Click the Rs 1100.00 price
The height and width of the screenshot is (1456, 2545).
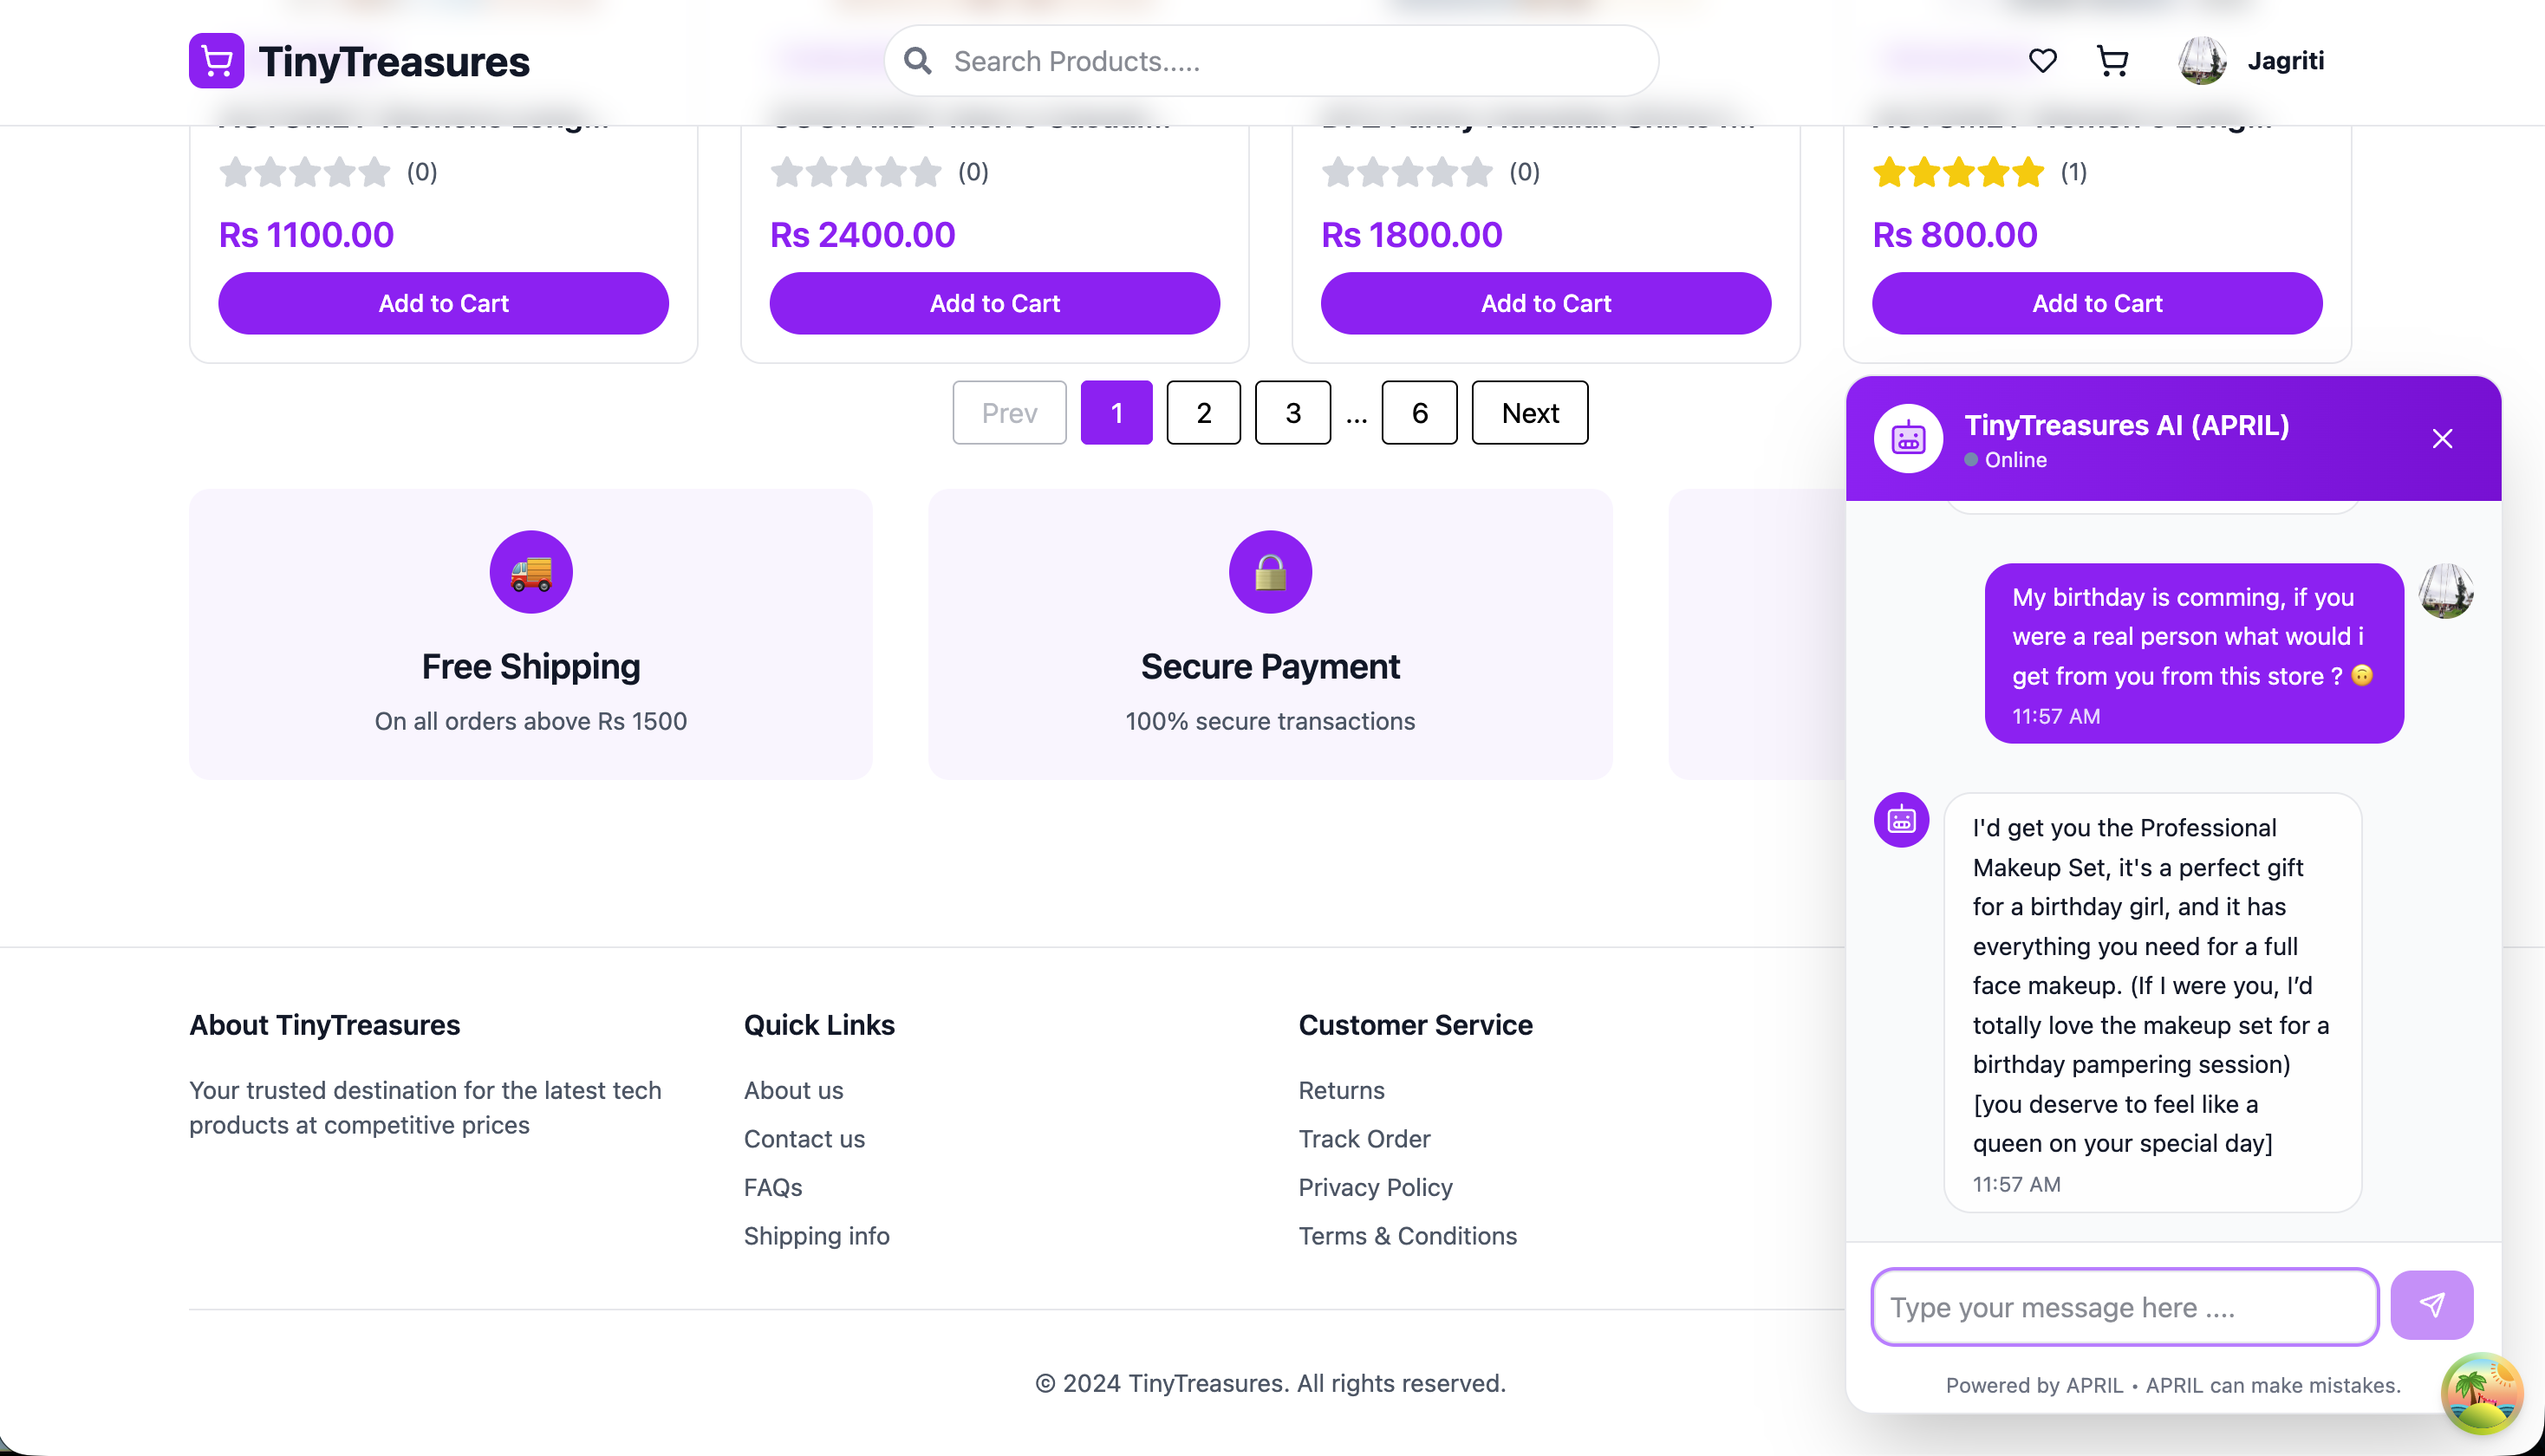[306, 235]
